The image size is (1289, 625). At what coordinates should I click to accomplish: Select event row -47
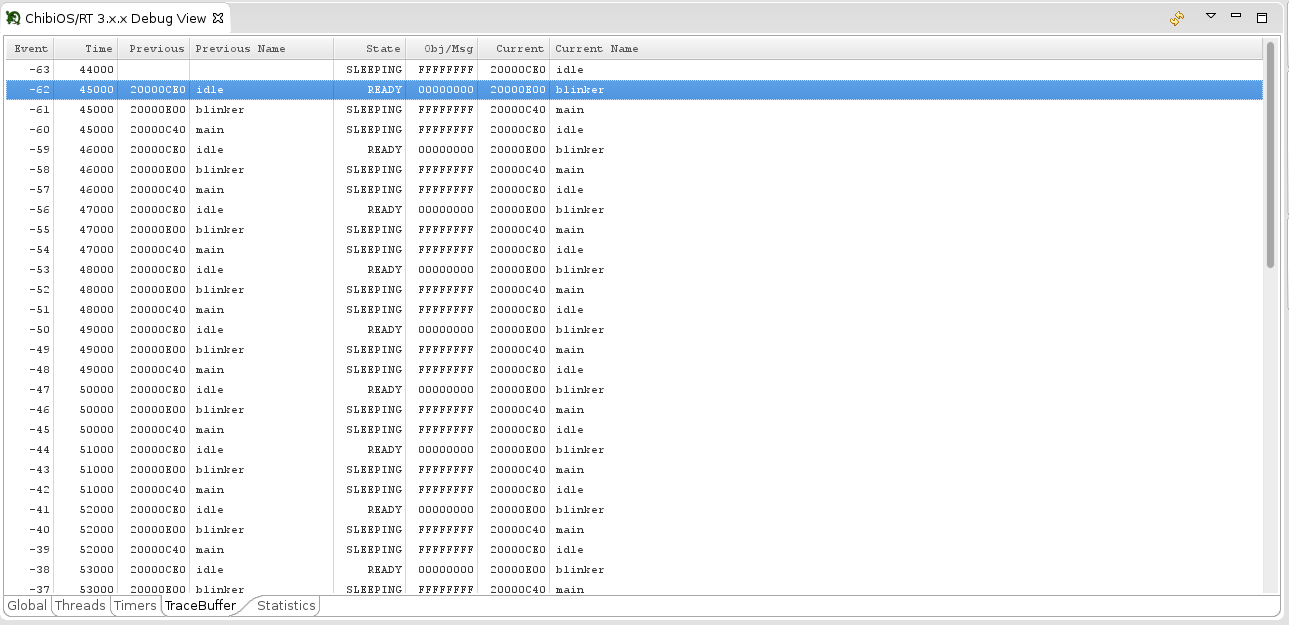[x=634, y=390]
